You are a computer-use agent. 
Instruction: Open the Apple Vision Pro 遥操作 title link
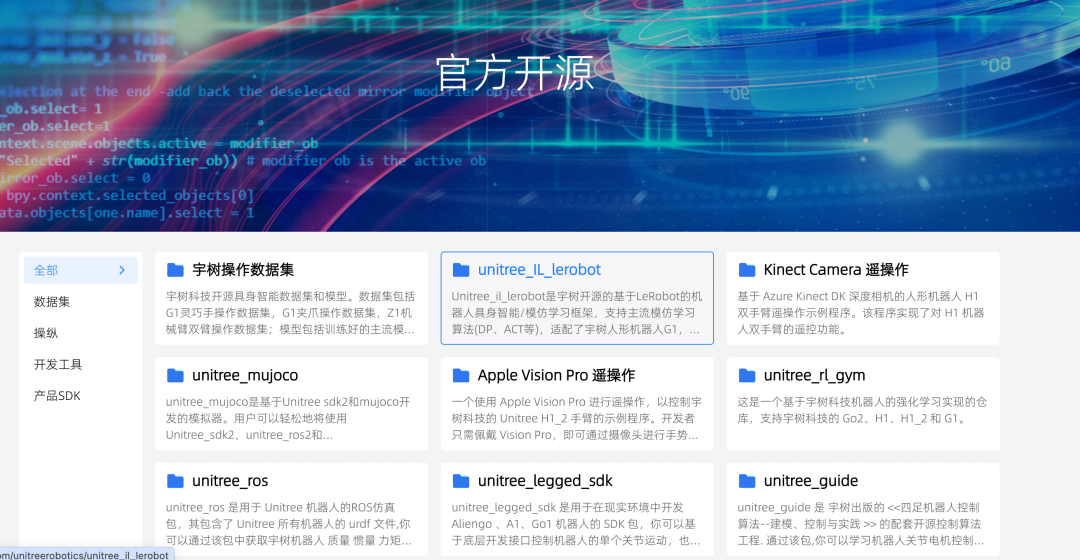coord(557,375)
